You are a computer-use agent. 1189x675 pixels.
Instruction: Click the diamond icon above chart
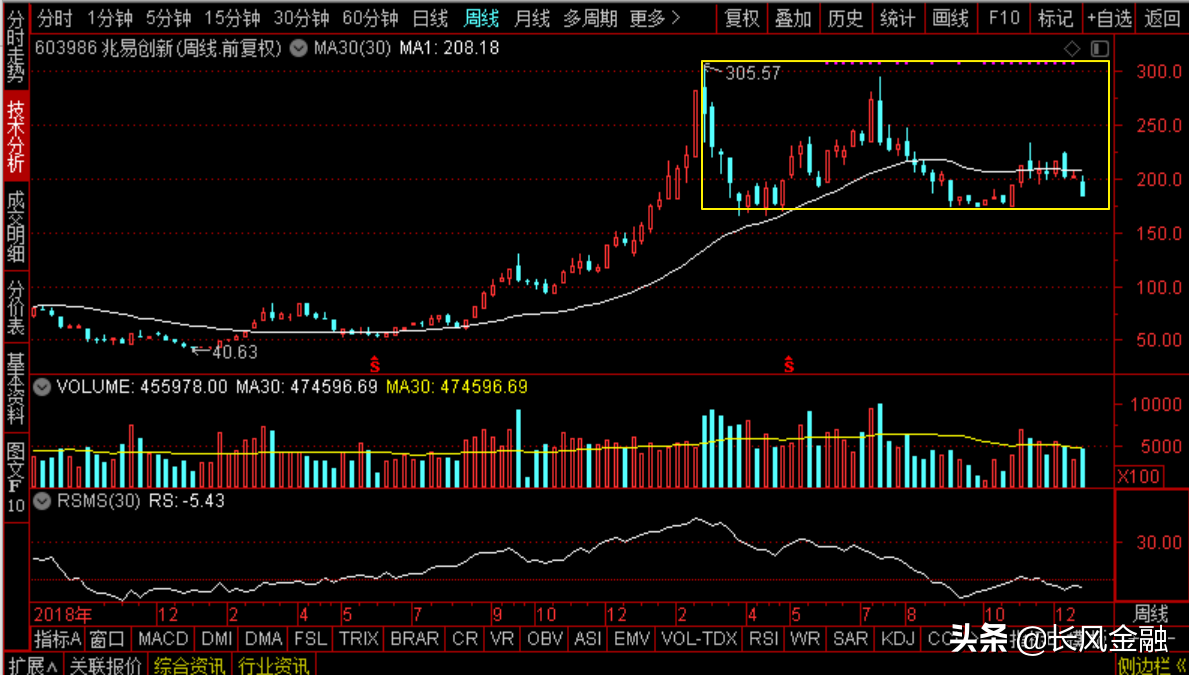(1071, 49)
